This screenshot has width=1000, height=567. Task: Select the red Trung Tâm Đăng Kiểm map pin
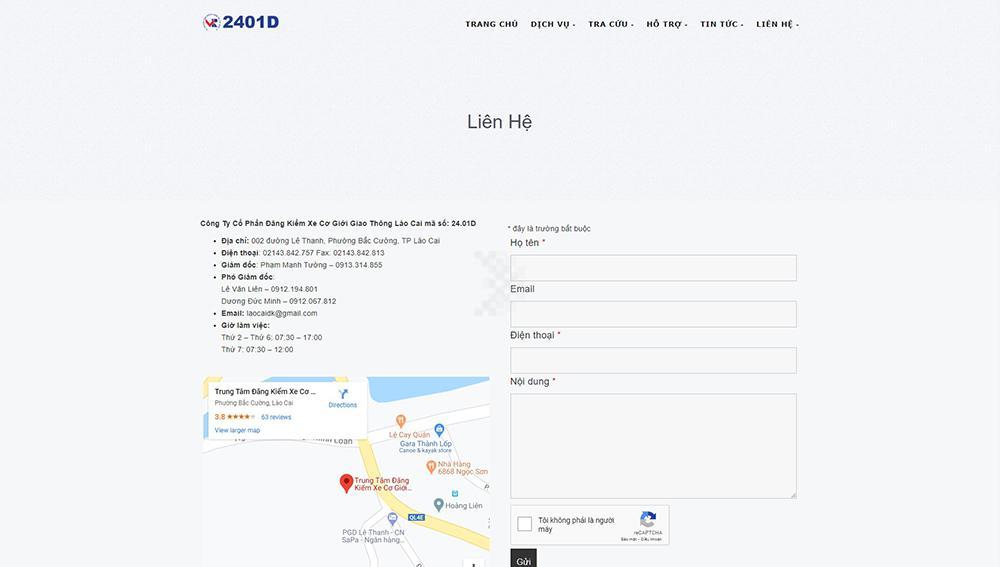click(x=346, y=483)
